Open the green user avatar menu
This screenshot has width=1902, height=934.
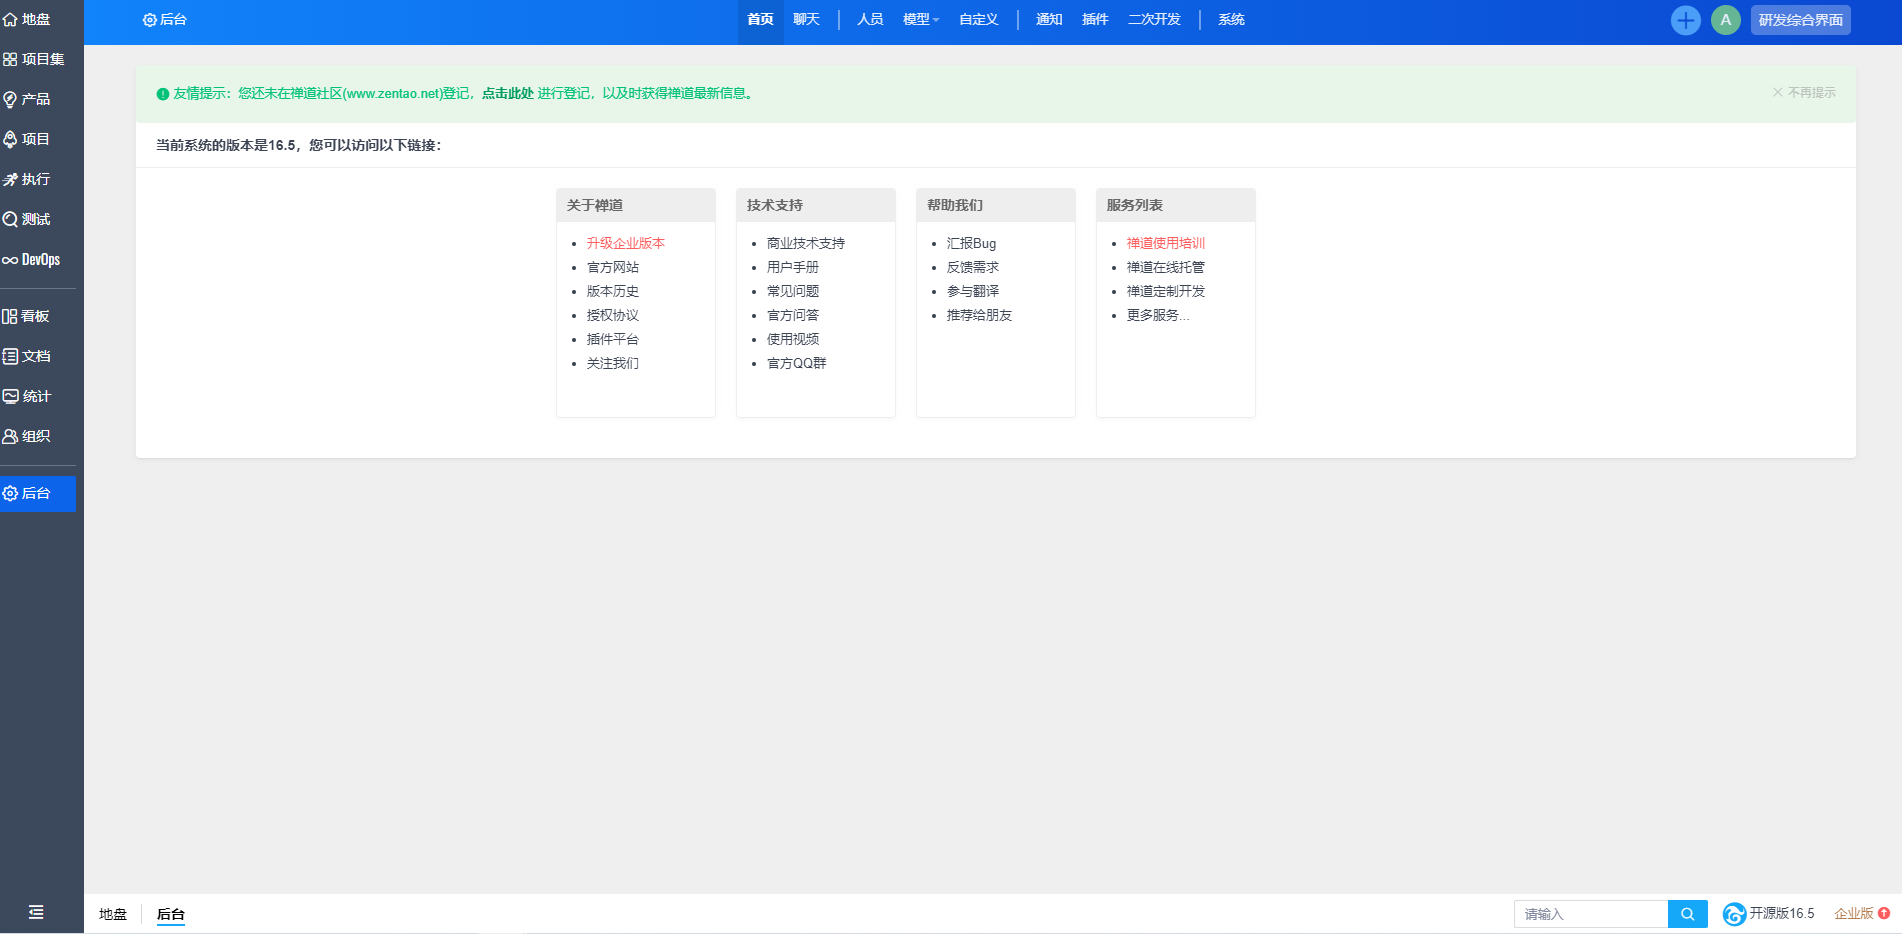pyautogui.click(x=1725, y=20)
